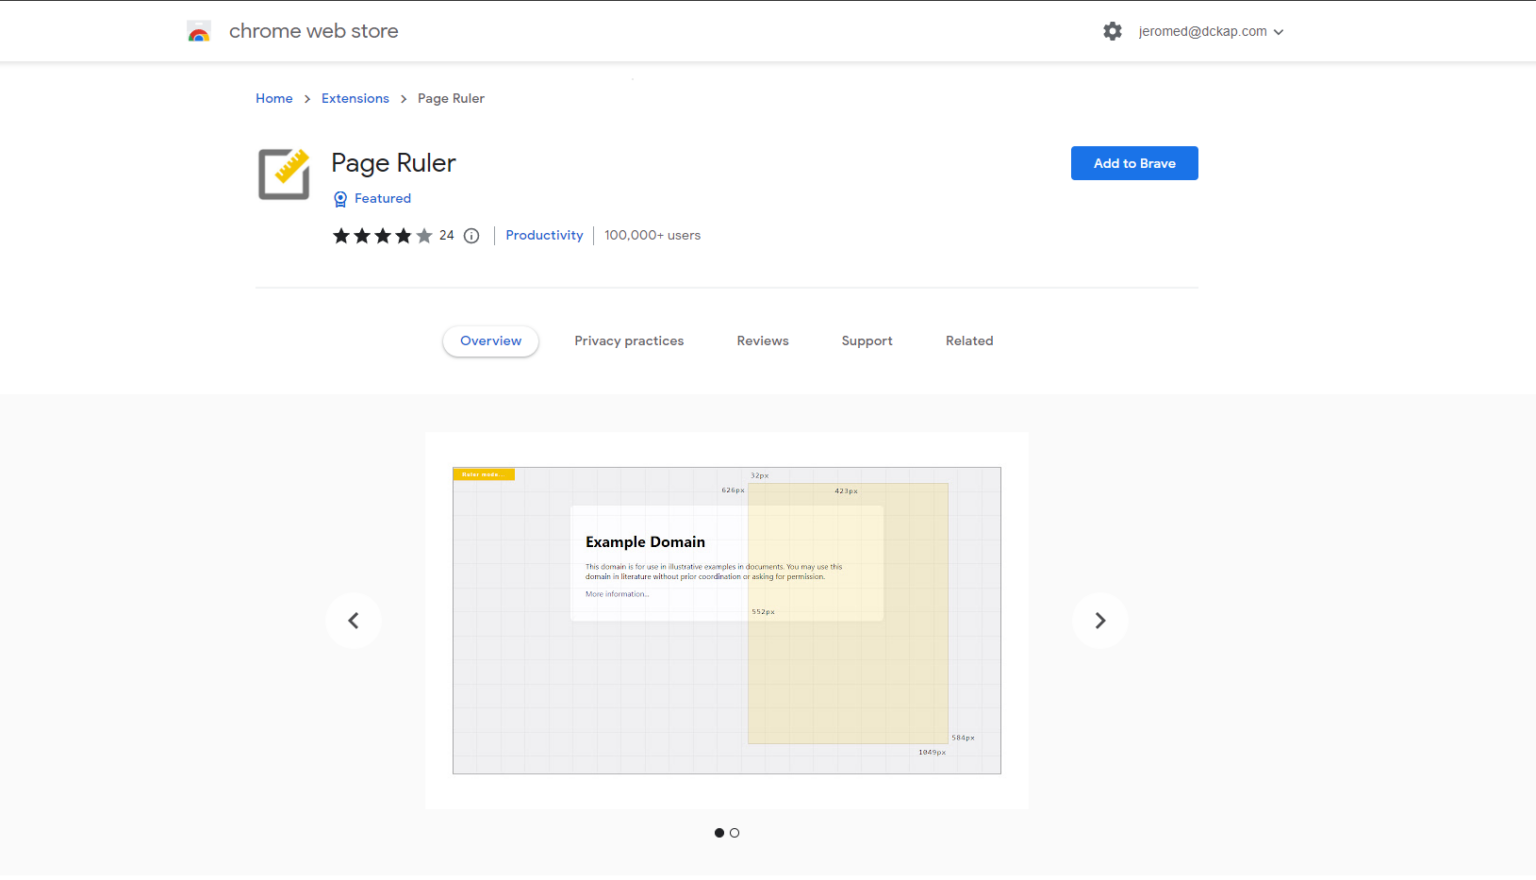Click the fifth rating star
This screenshot has height=880, width=1536.
tap(425, 235)
